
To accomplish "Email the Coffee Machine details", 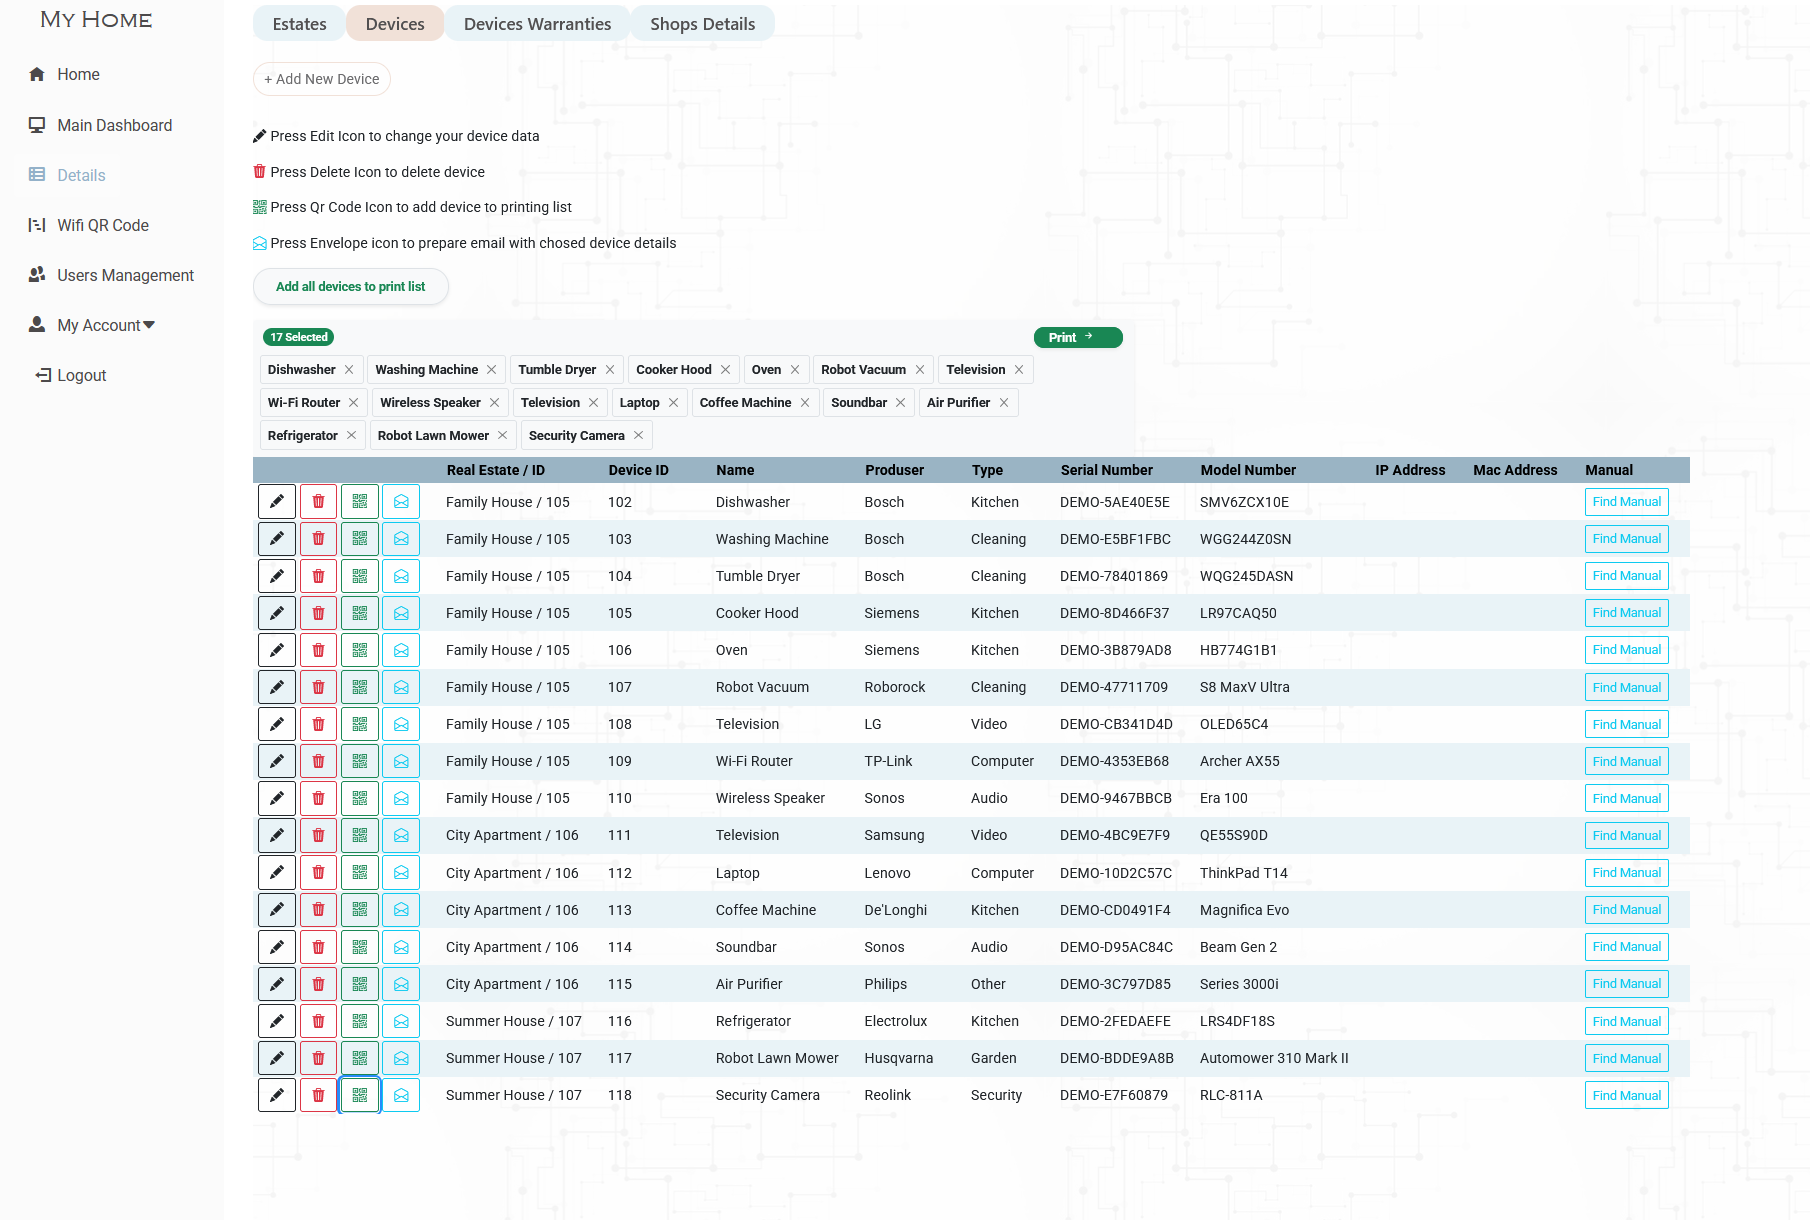I will [x=401, y=910].
